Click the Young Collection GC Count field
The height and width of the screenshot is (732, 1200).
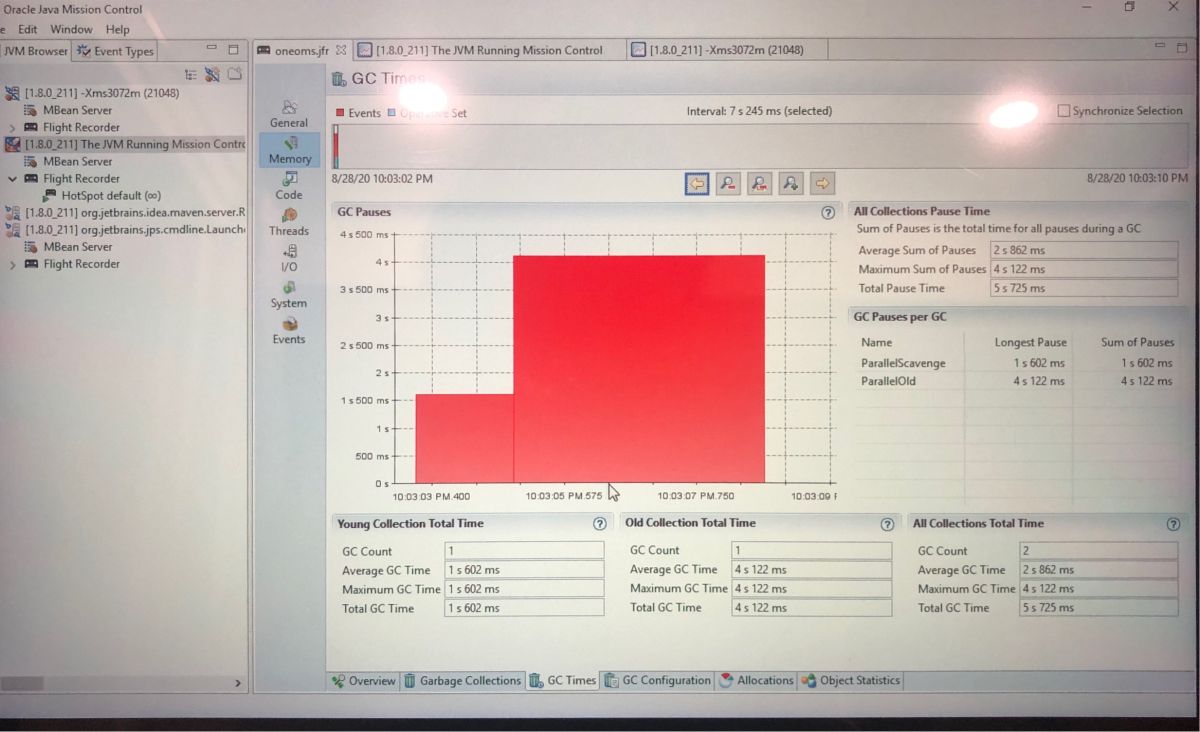pos(524,551)
